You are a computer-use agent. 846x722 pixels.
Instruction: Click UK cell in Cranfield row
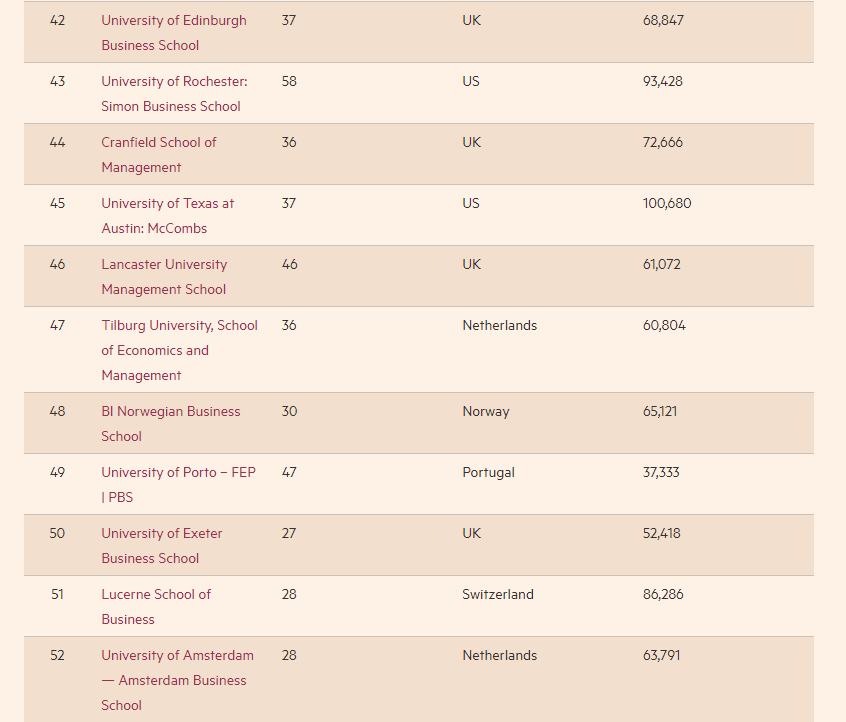pos(472,142)
